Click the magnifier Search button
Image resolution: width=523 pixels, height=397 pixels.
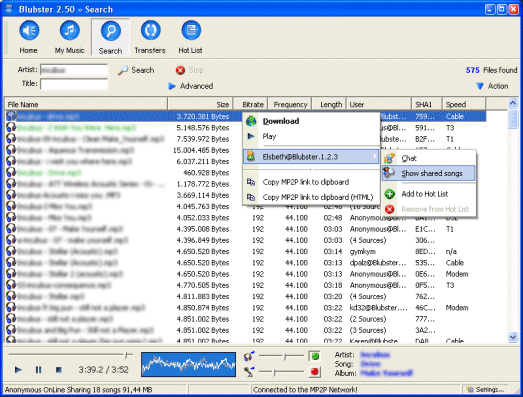[136, 70]
